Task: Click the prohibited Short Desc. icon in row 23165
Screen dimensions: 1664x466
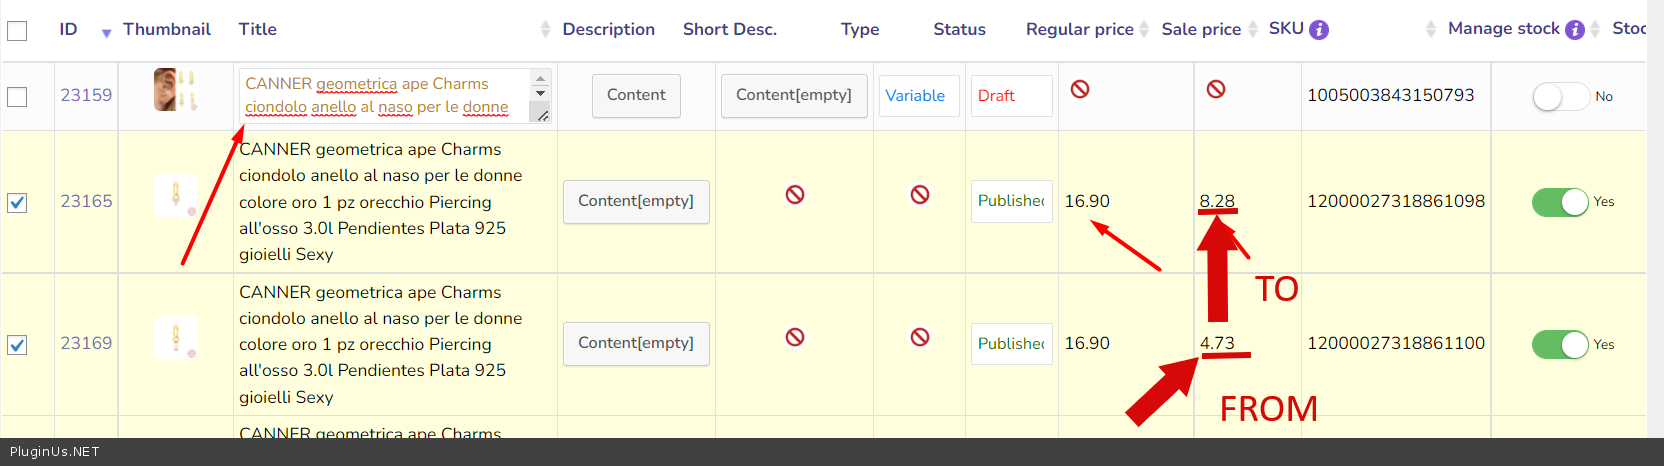Action: click(x=795, y=194)
